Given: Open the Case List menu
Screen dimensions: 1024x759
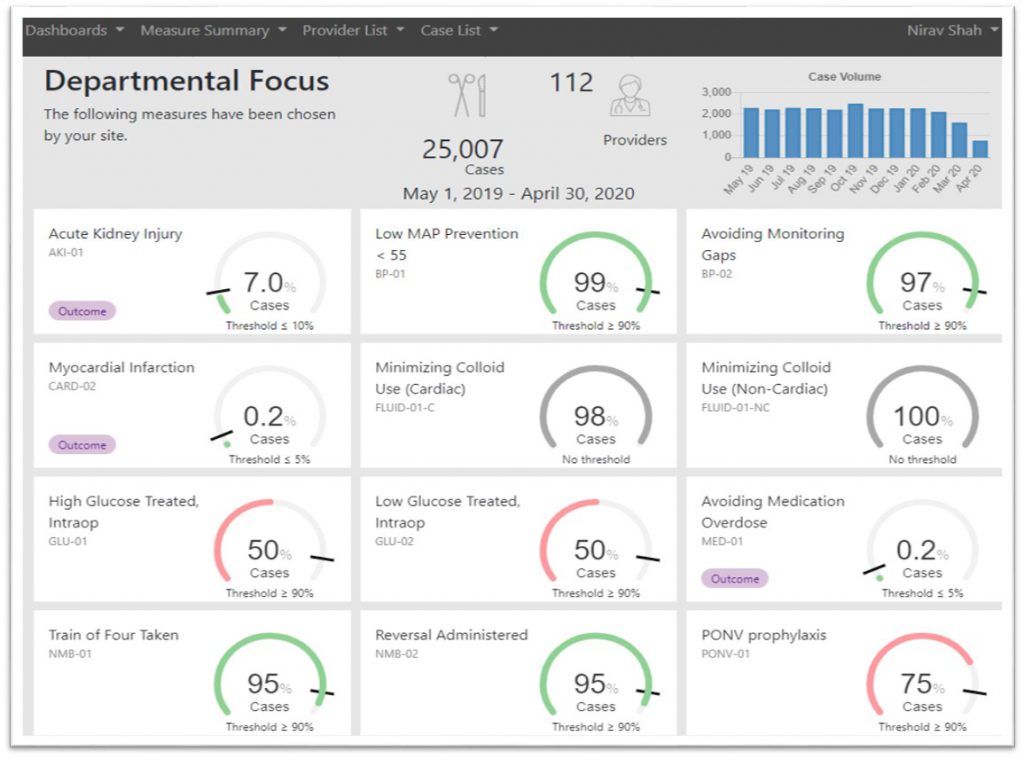Looking at the screenshot, I should click(459, 30).
